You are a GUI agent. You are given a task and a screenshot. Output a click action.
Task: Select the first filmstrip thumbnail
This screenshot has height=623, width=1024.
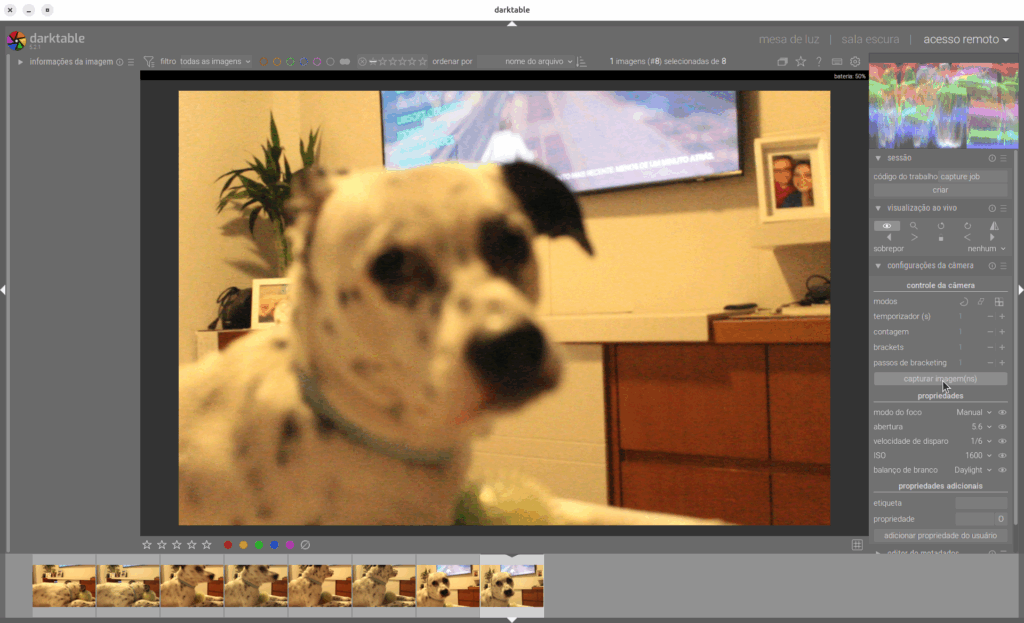pyautogui.click(x=64, y=586)
